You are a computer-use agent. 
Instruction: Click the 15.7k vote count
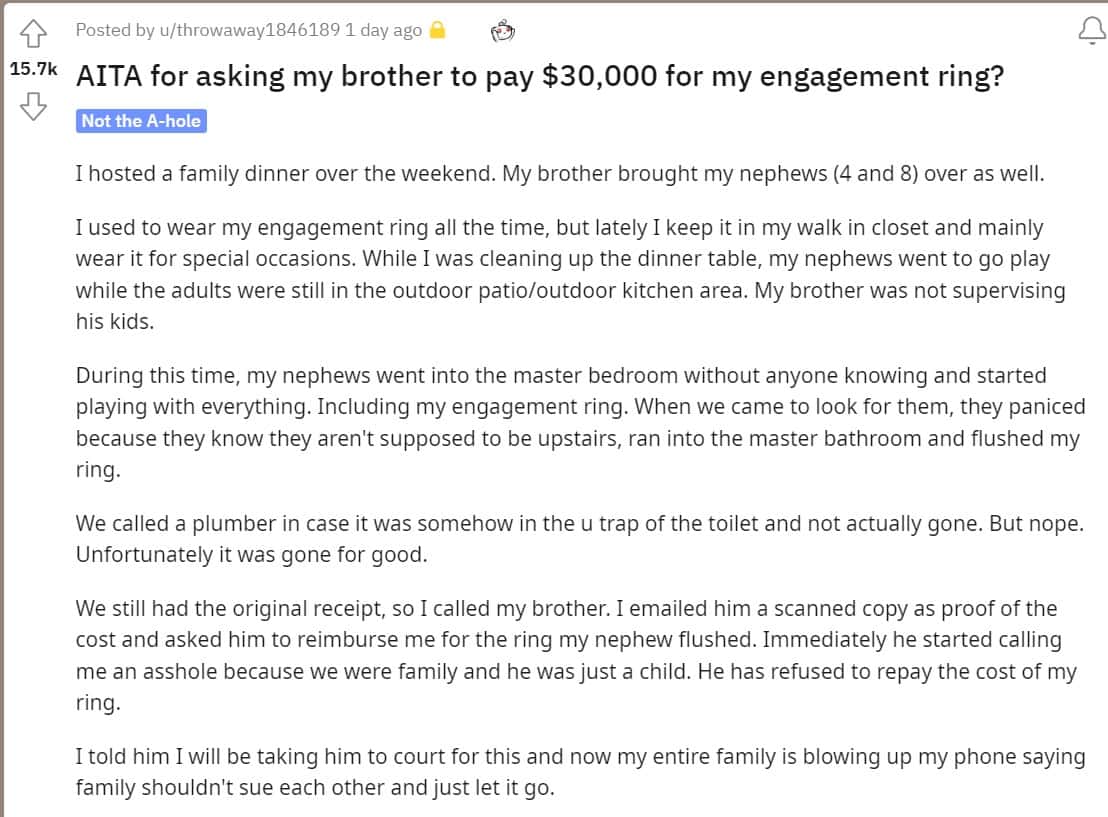(35, 67)
